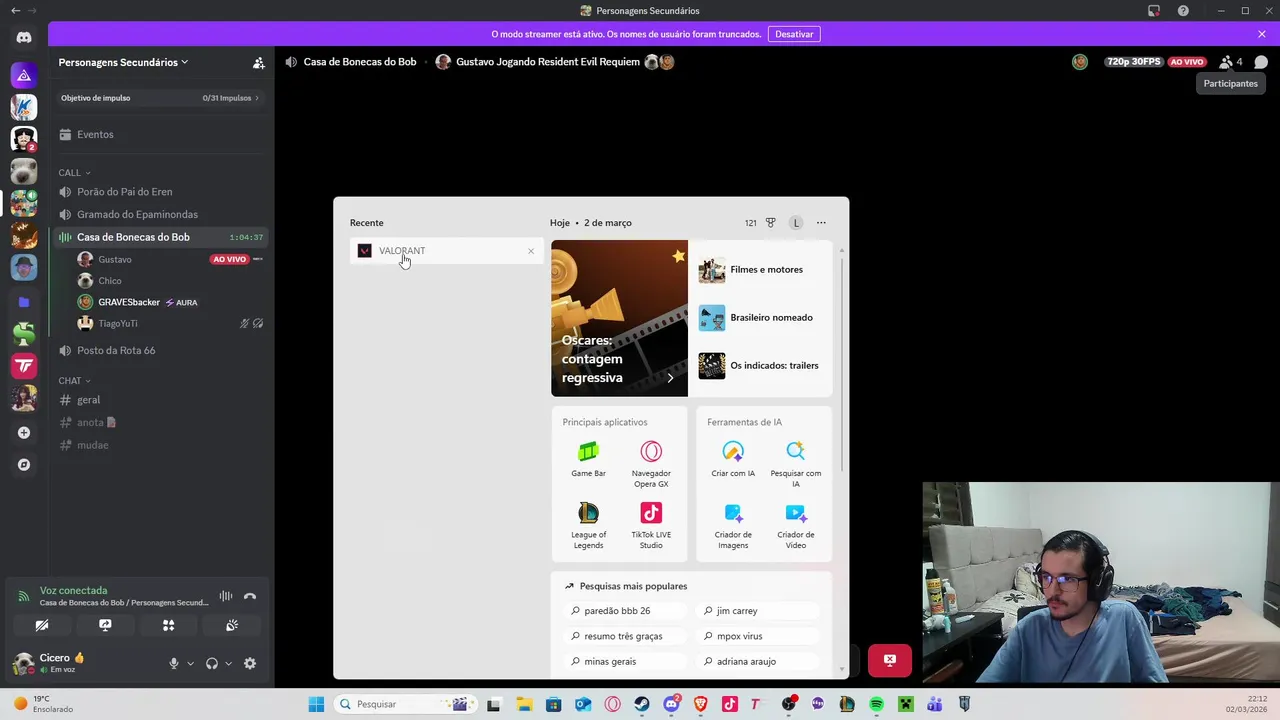Viewport: 1280px width, 720px height.
Task: Click the Windows taskbar Pesquisar search box
Action: (405, 704)
